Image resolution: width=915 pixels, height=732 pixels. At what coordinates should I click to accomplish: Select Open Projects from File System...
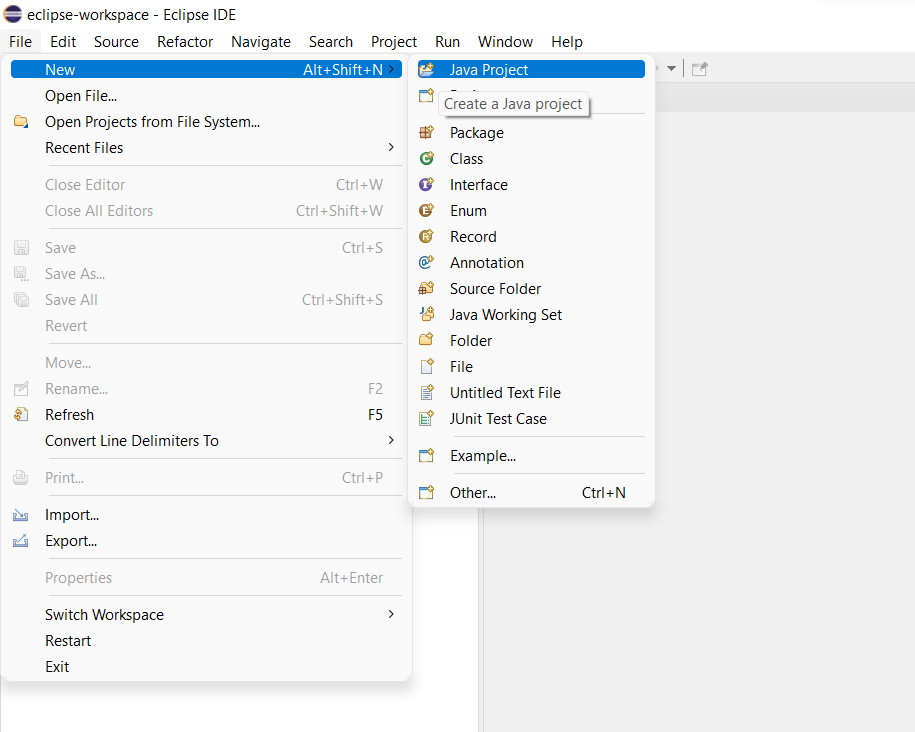coord(207,121)
